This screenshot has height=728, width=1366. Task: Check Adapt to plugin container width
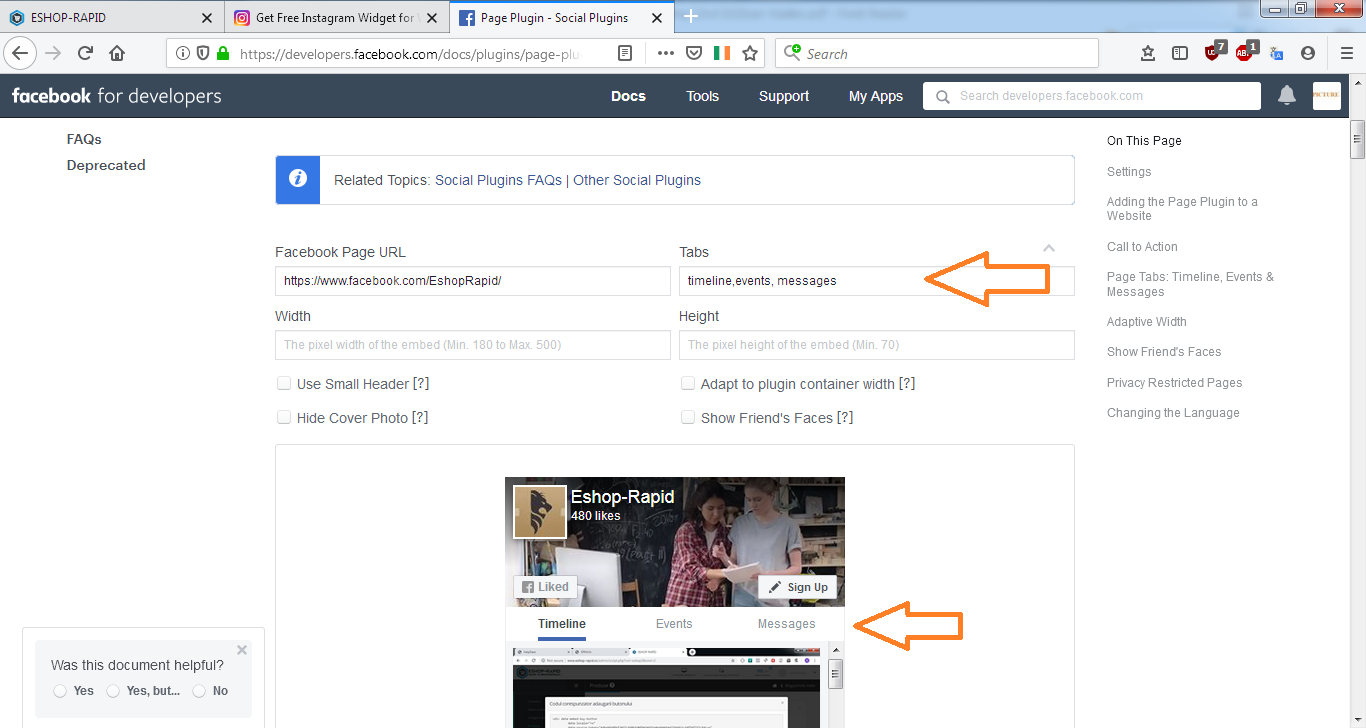click(x=688, y=383)
